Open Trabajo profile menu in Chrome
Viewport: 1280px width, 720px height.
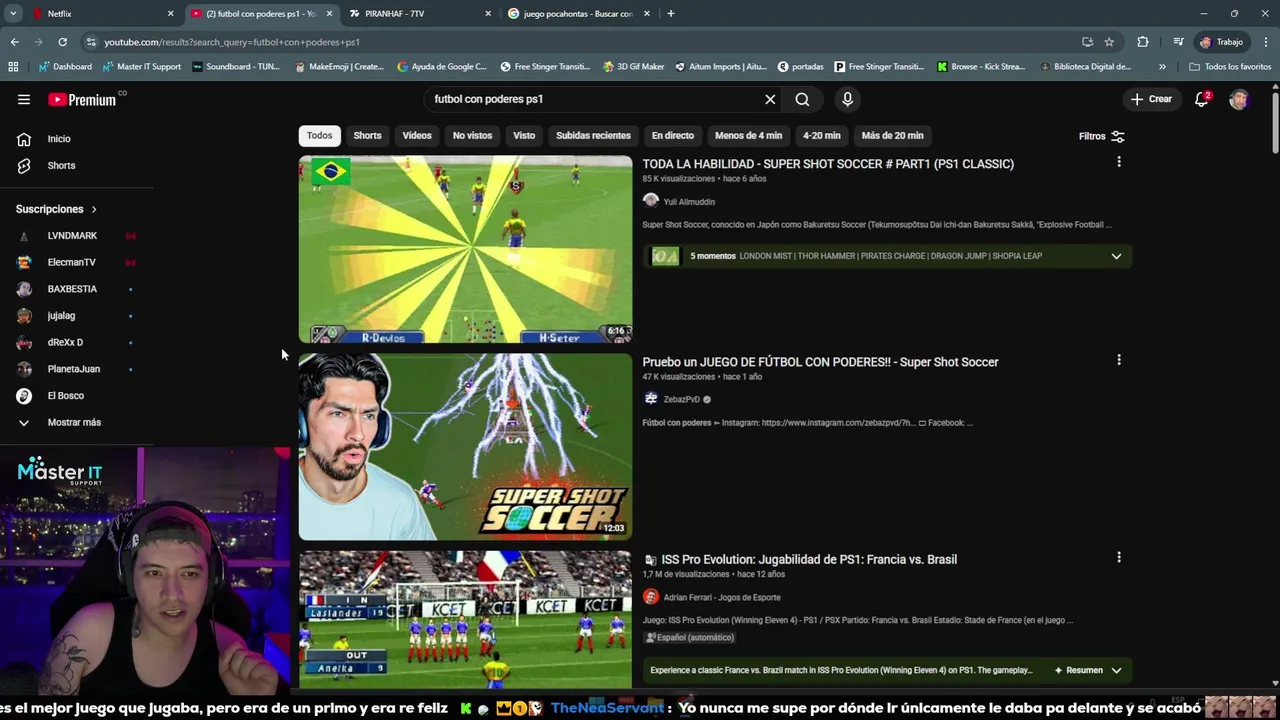(x=1222, y=42)
